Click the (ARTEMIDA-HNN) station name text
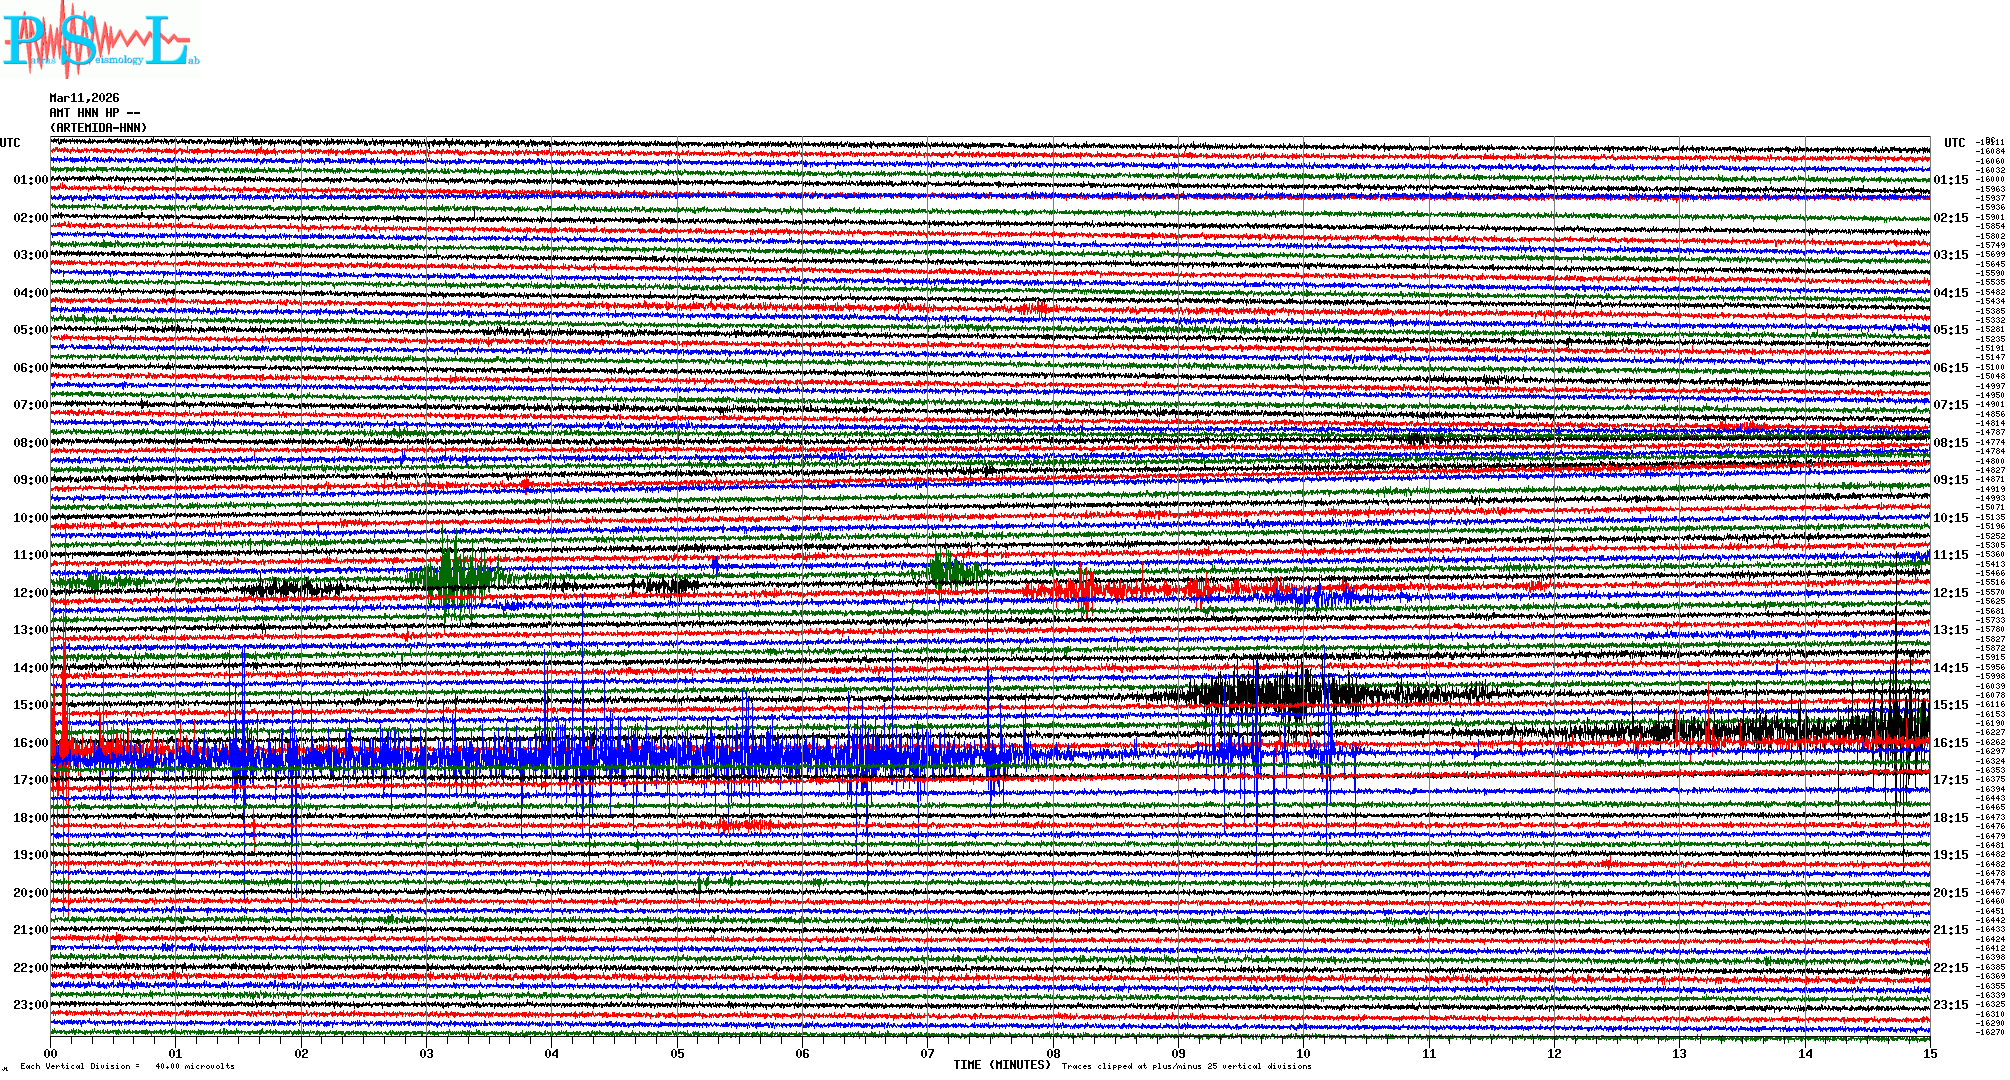The height and width of the screenshot is (1080, 2010). (98, 128)
